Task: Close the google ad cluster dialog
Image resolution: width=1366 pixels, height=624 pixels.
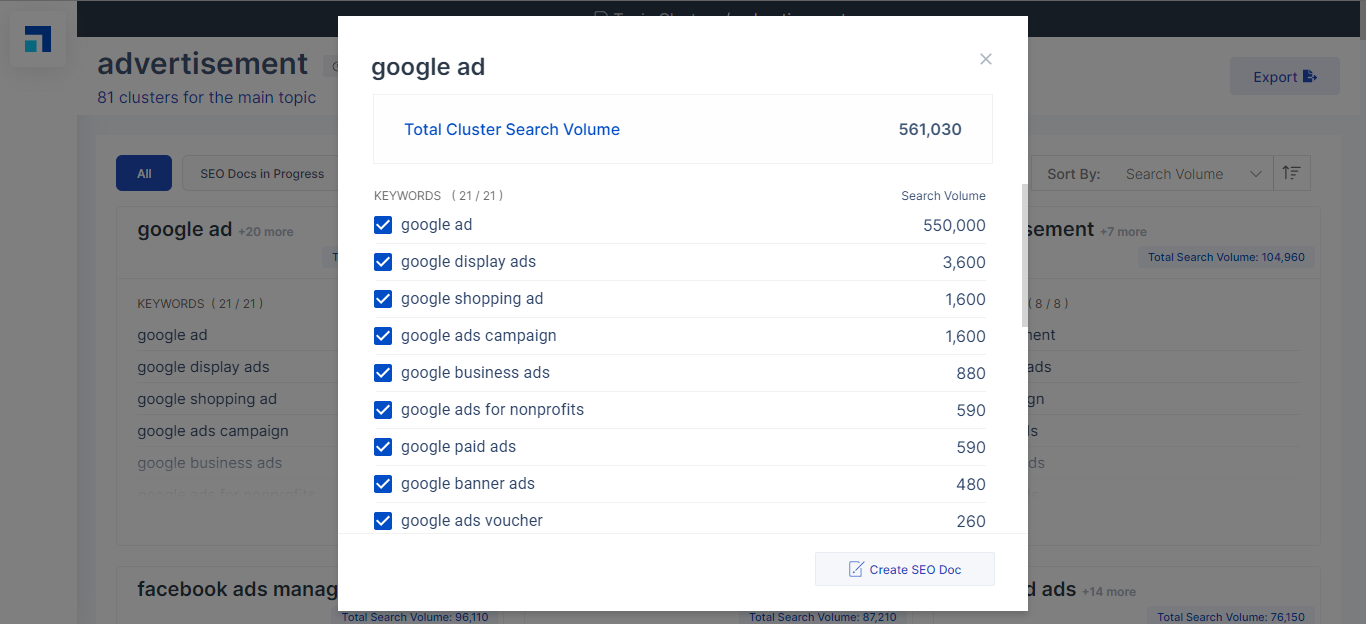Action: [x=986, y=59]
